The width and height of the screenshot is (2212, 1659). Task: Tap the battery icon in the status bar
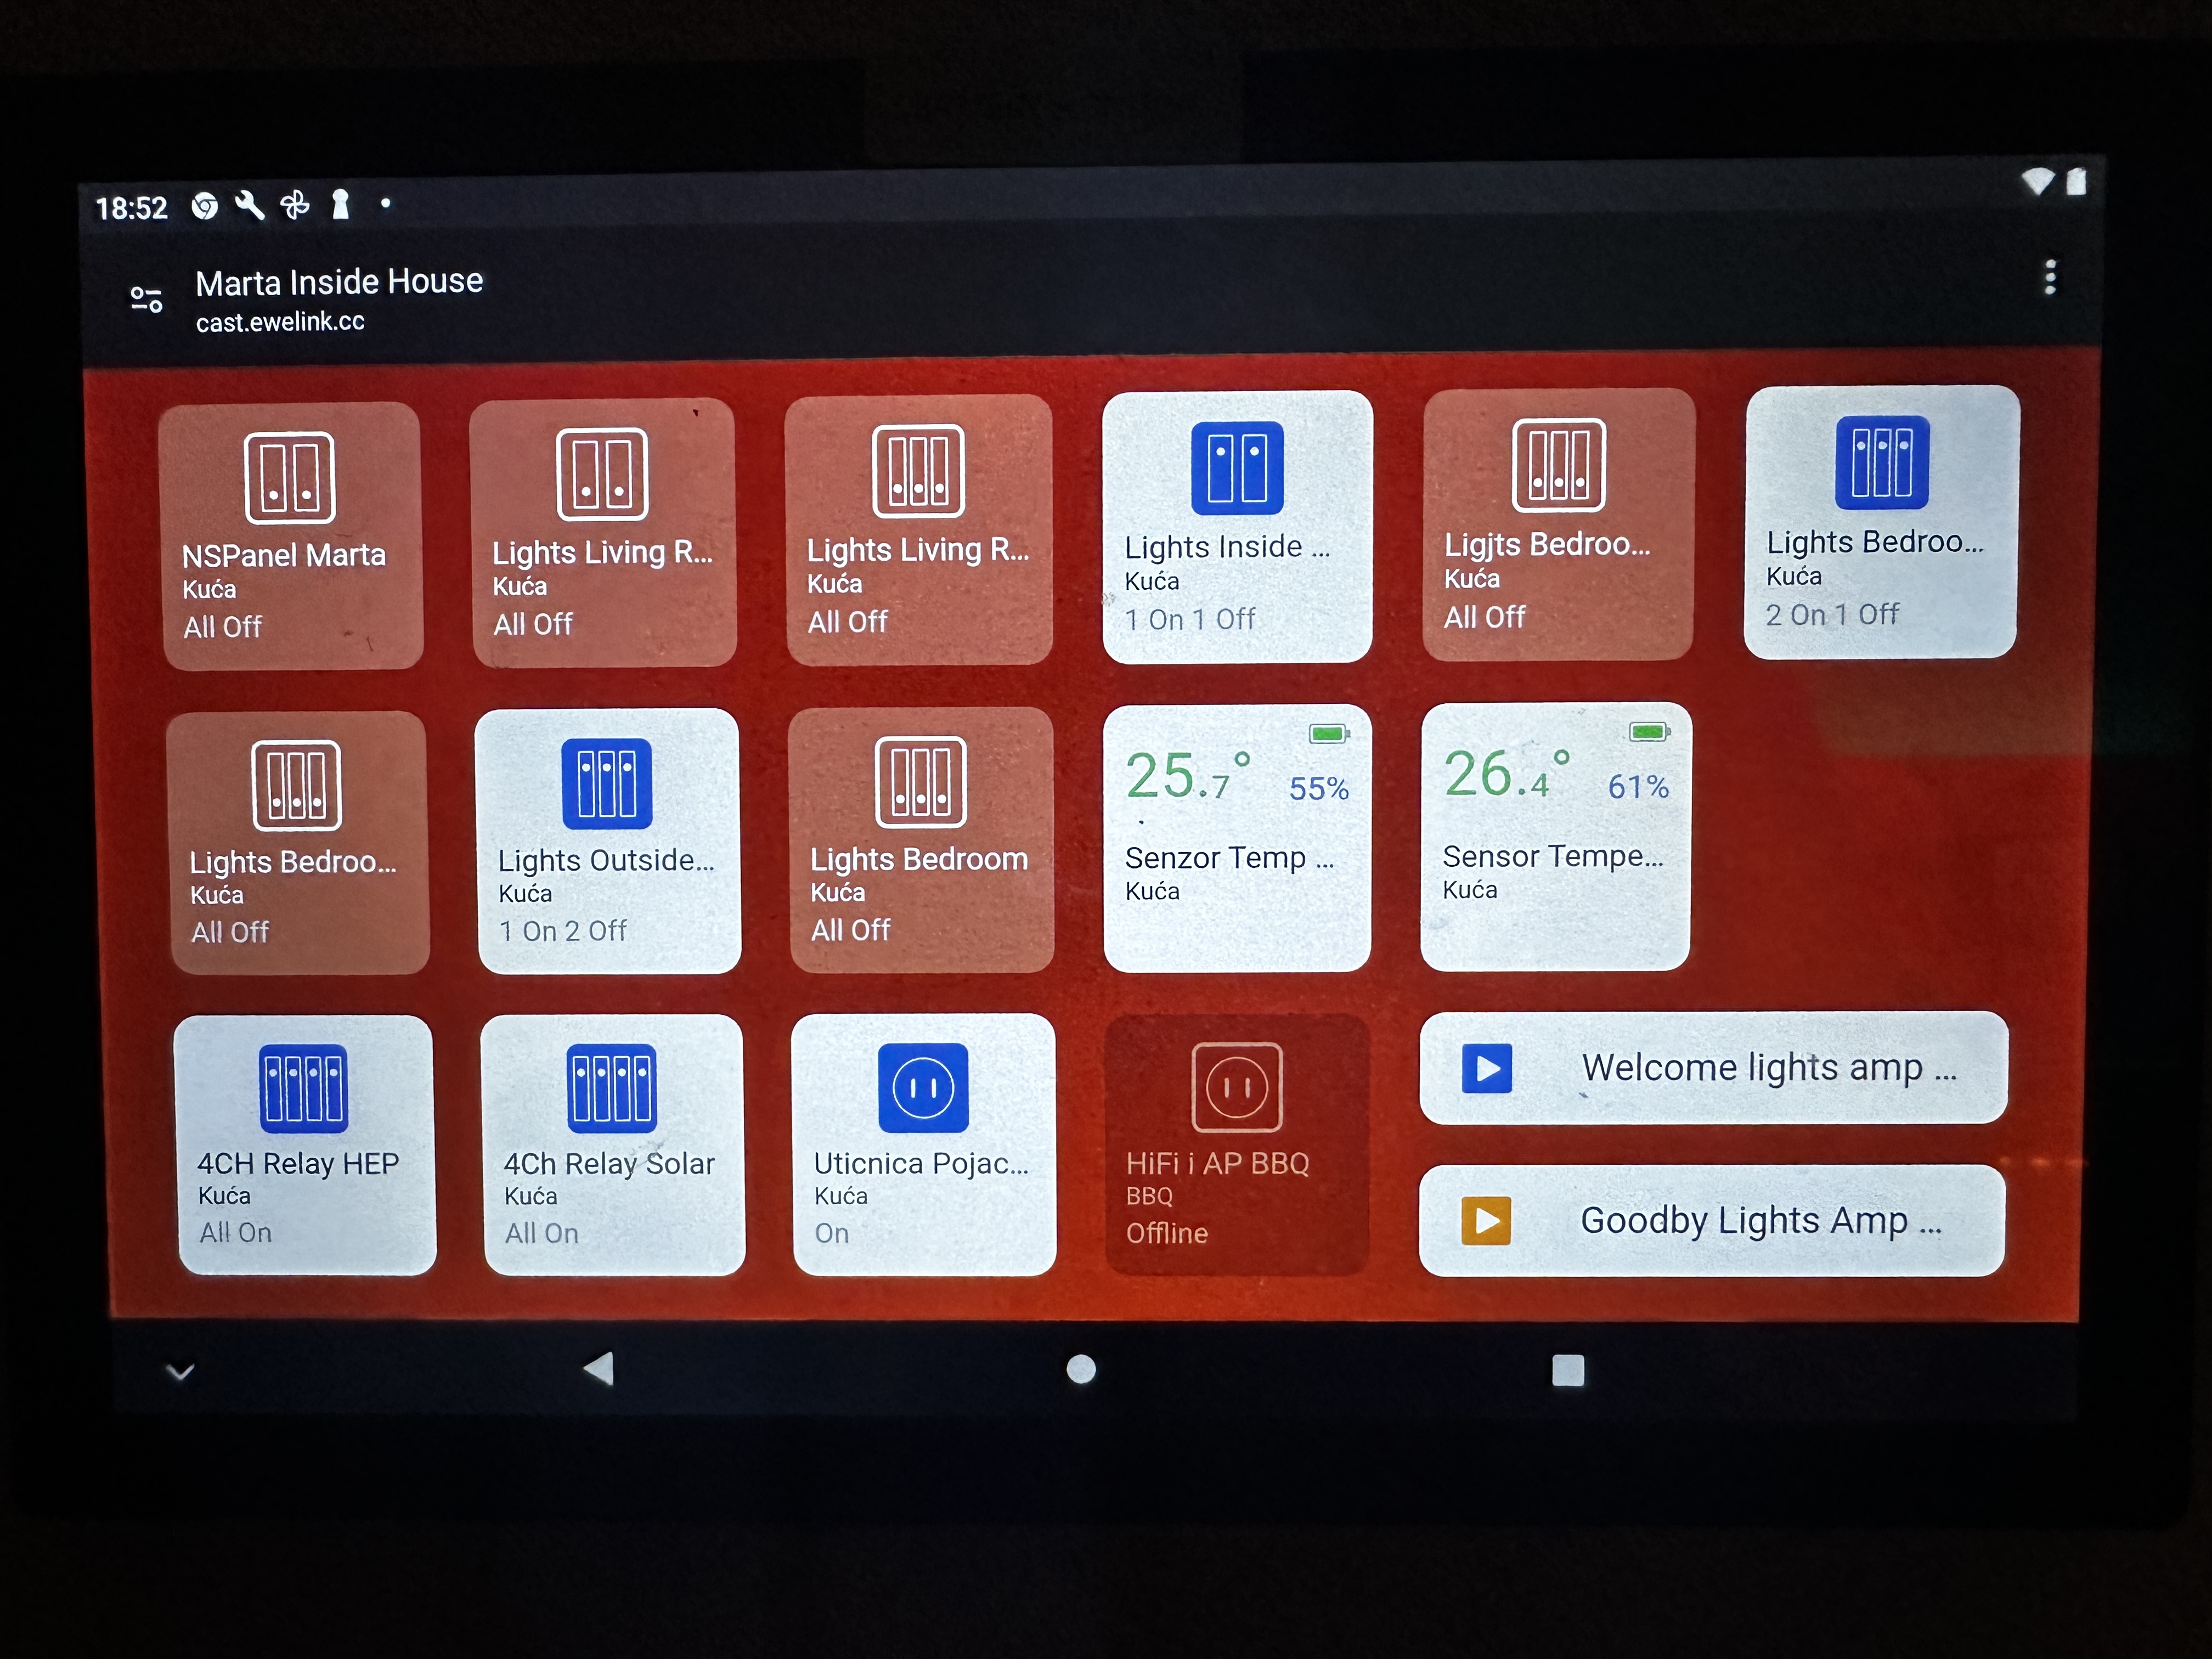click(x=2077, y=181)
